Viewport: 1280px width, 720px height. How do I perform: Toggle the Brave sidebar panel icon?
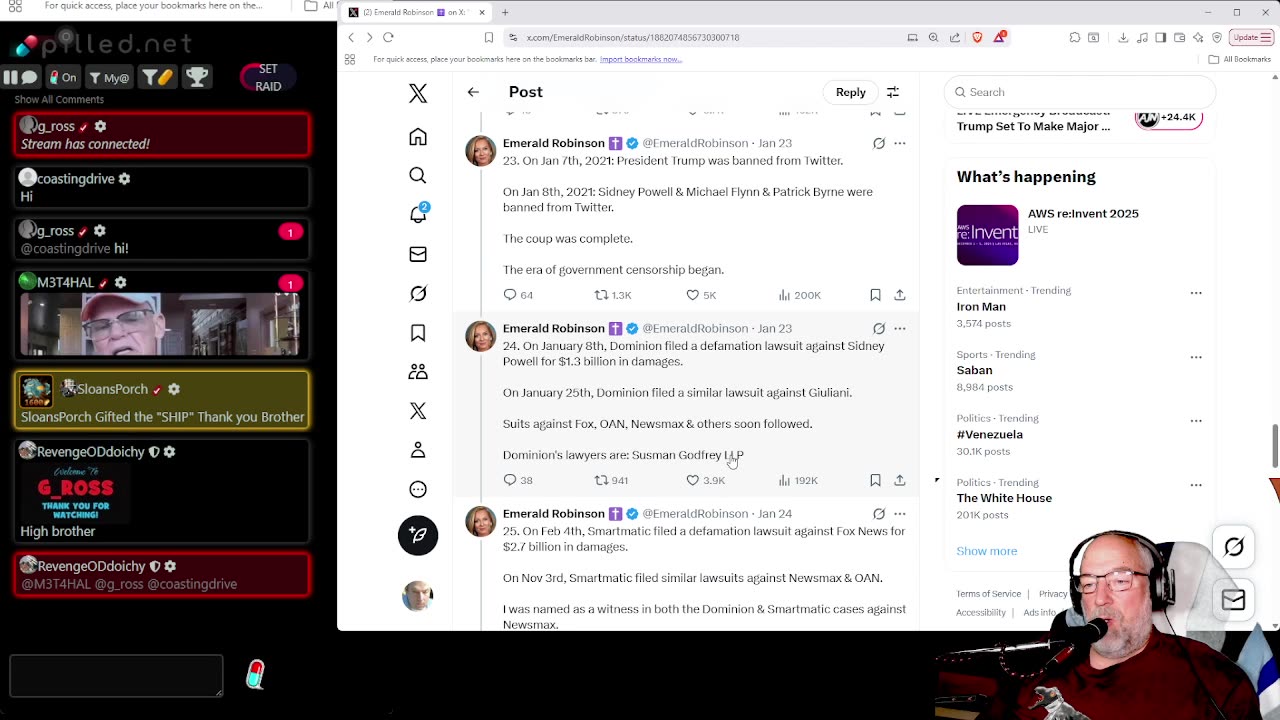1161,37
